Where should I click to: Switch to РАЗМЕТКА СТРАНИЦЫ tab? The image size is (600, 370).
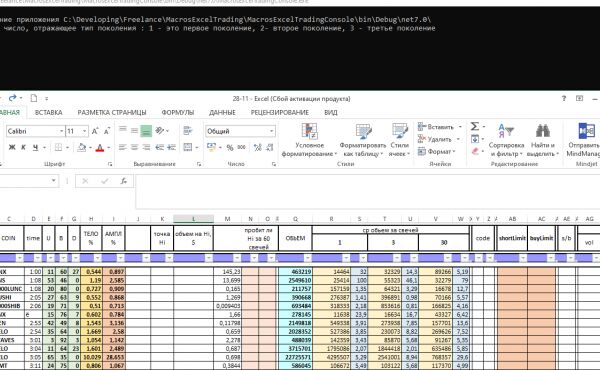tap(112, 112)
